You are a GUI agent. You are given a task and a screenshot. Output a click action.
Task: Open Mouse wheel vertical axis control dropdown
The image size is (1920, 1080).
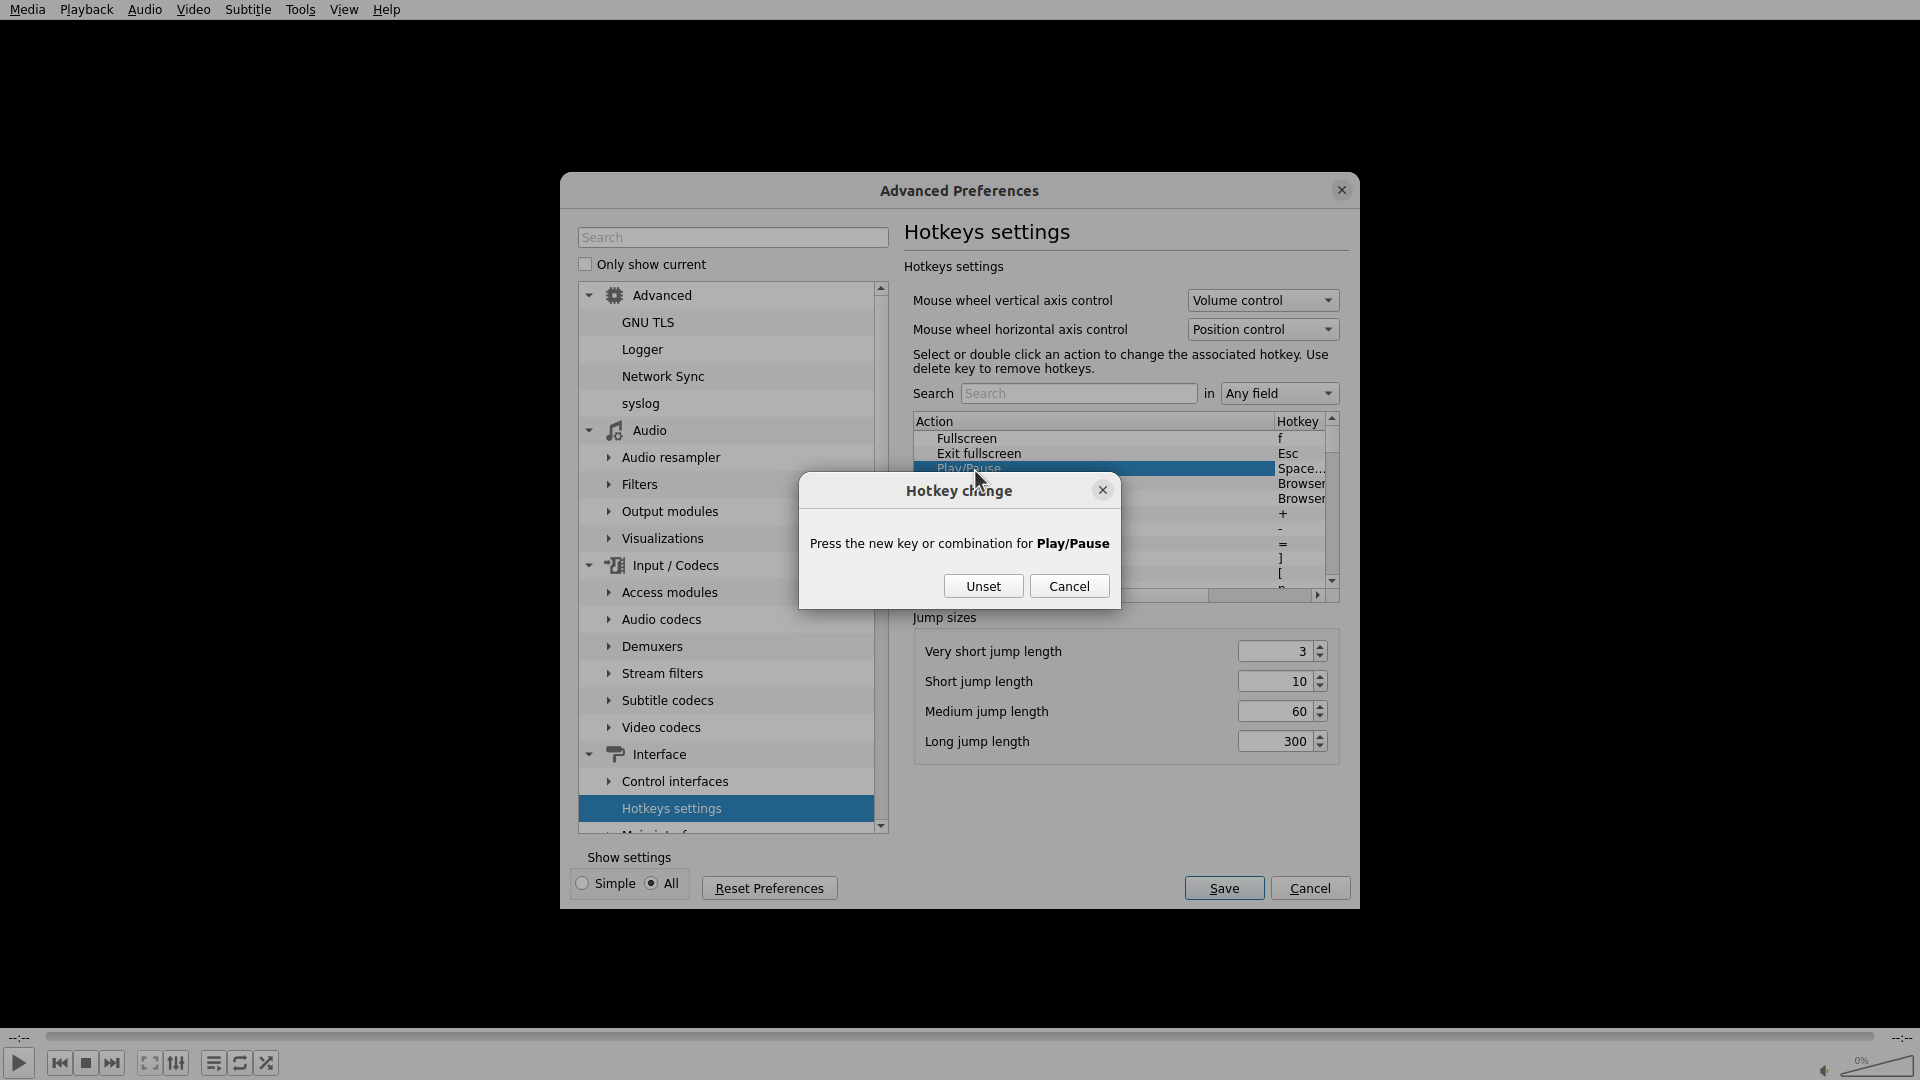click(x=1262, y=301)
